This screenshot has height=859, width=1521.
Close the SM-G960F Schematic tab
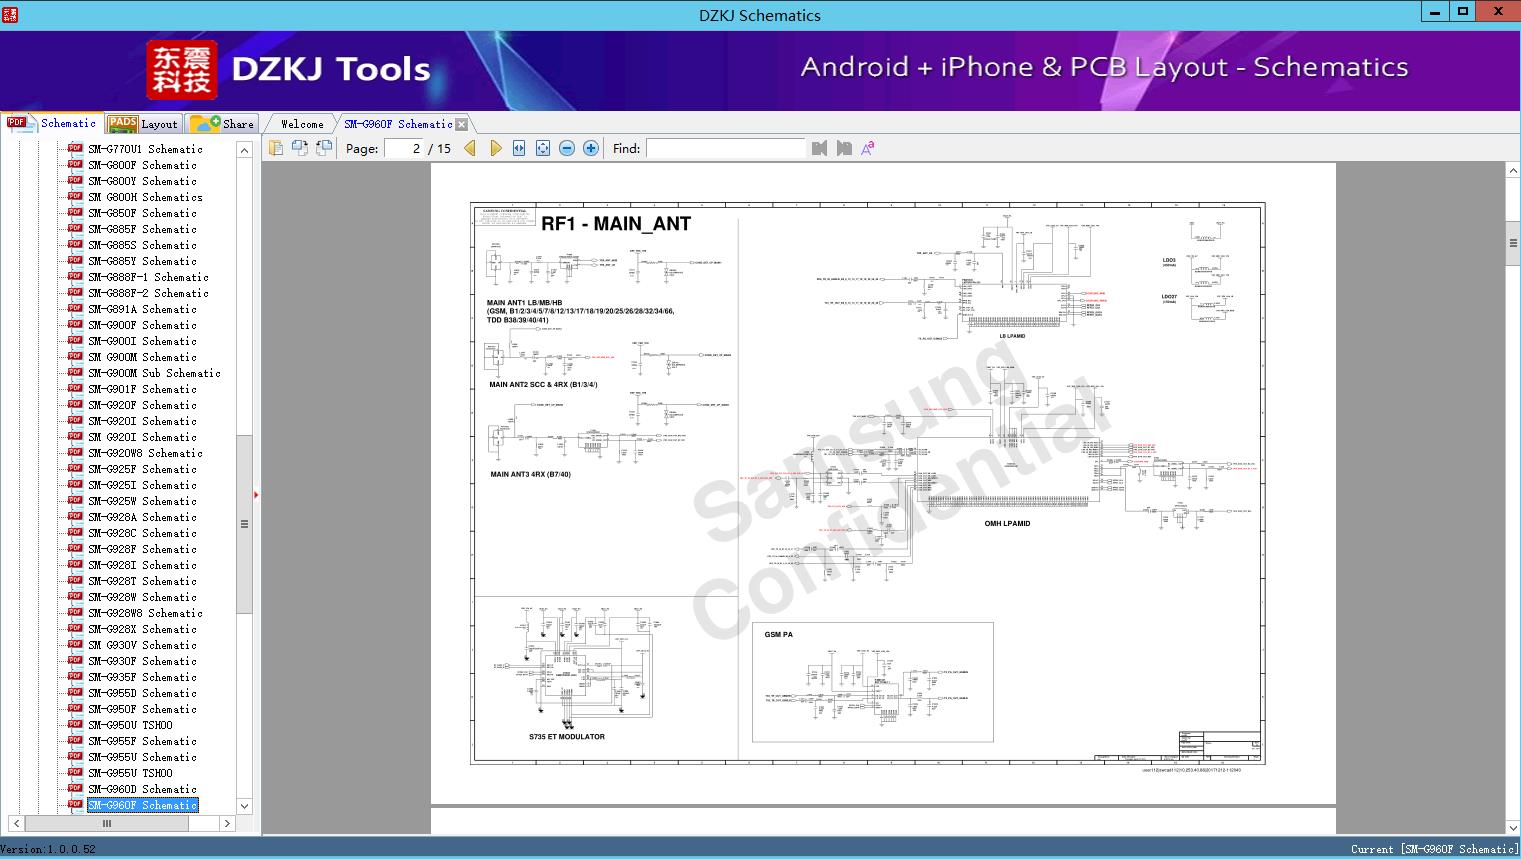tap(462, 124)
